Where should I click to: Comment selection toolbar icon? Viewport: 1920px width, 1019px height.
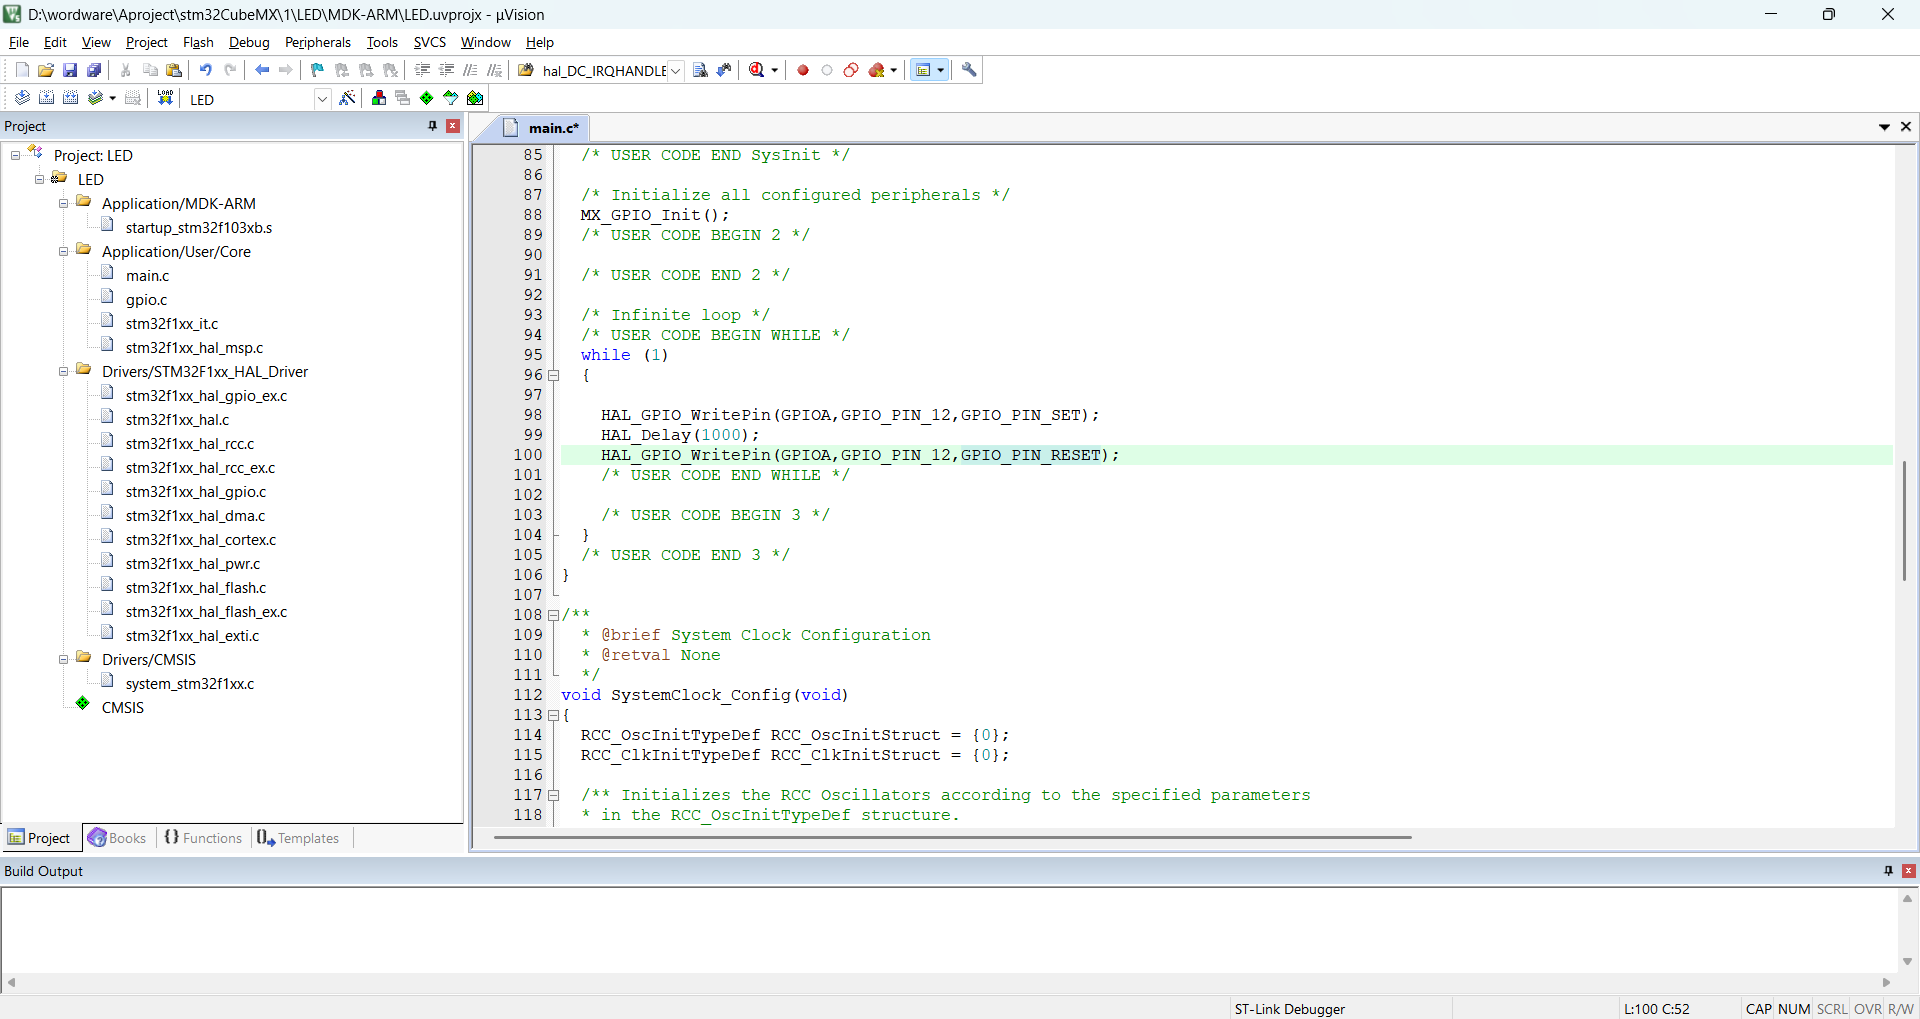coord(470,70)
